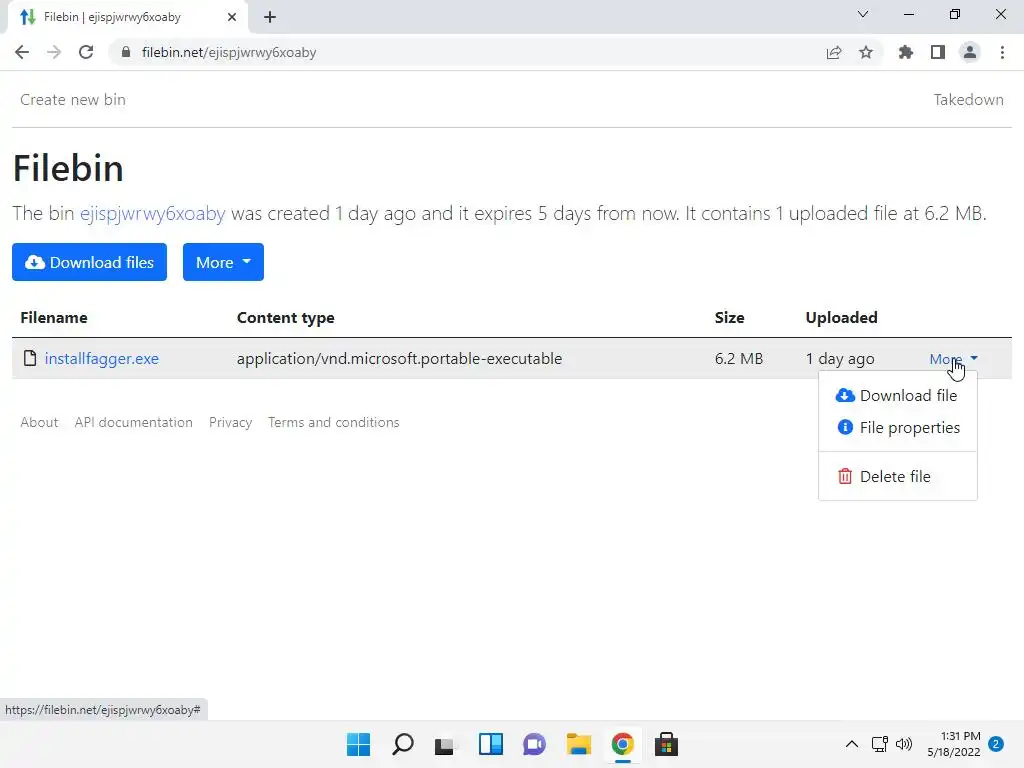Open the clock showing 1:31 PM
The height and width of the screenshot is (768, 1024).
coord(954,744)
